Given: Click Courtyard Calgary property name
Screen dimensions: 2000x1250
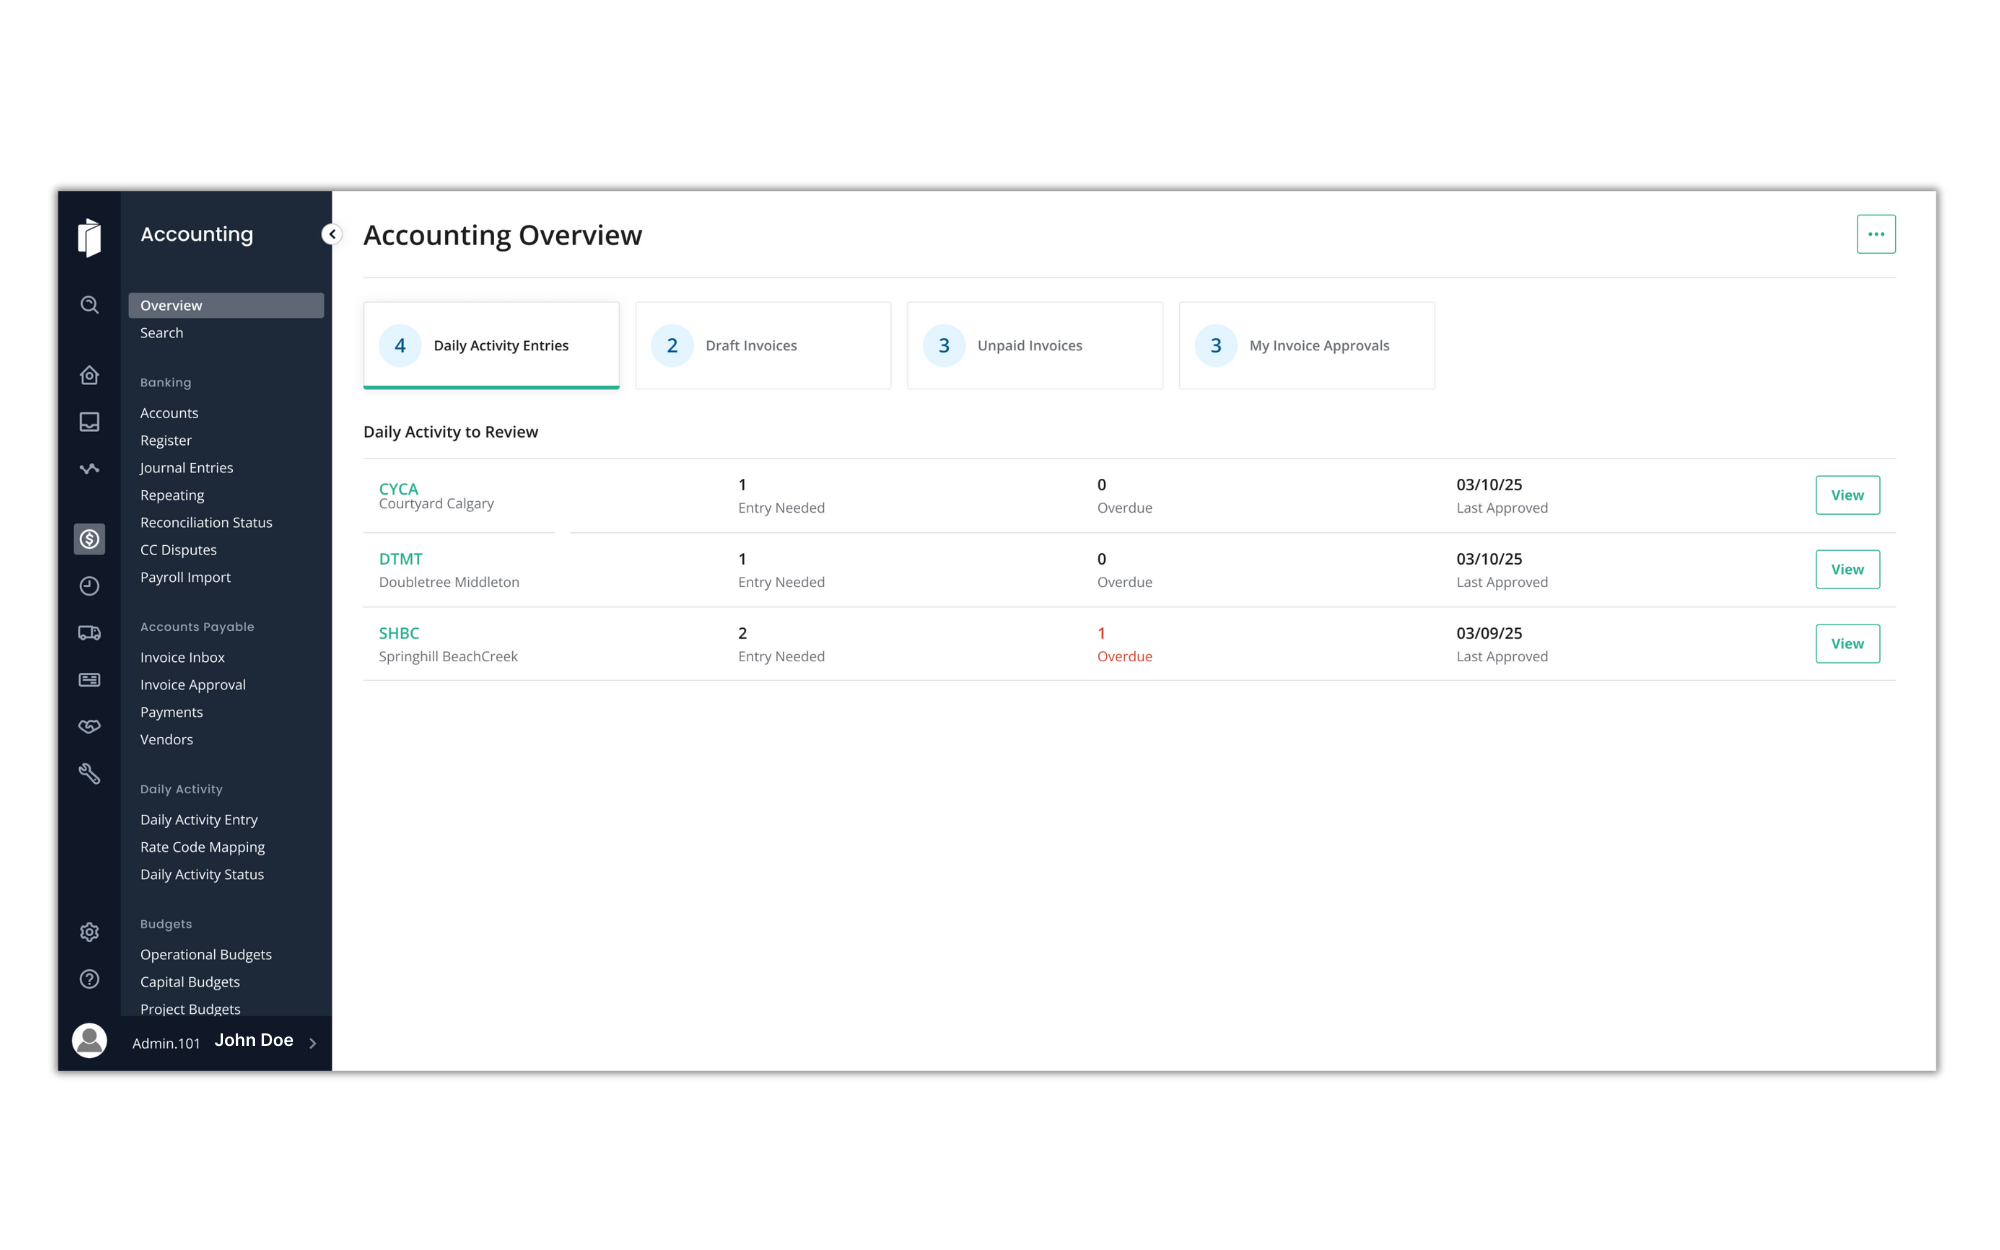Looking at the screenshot, I should [436, 504].
